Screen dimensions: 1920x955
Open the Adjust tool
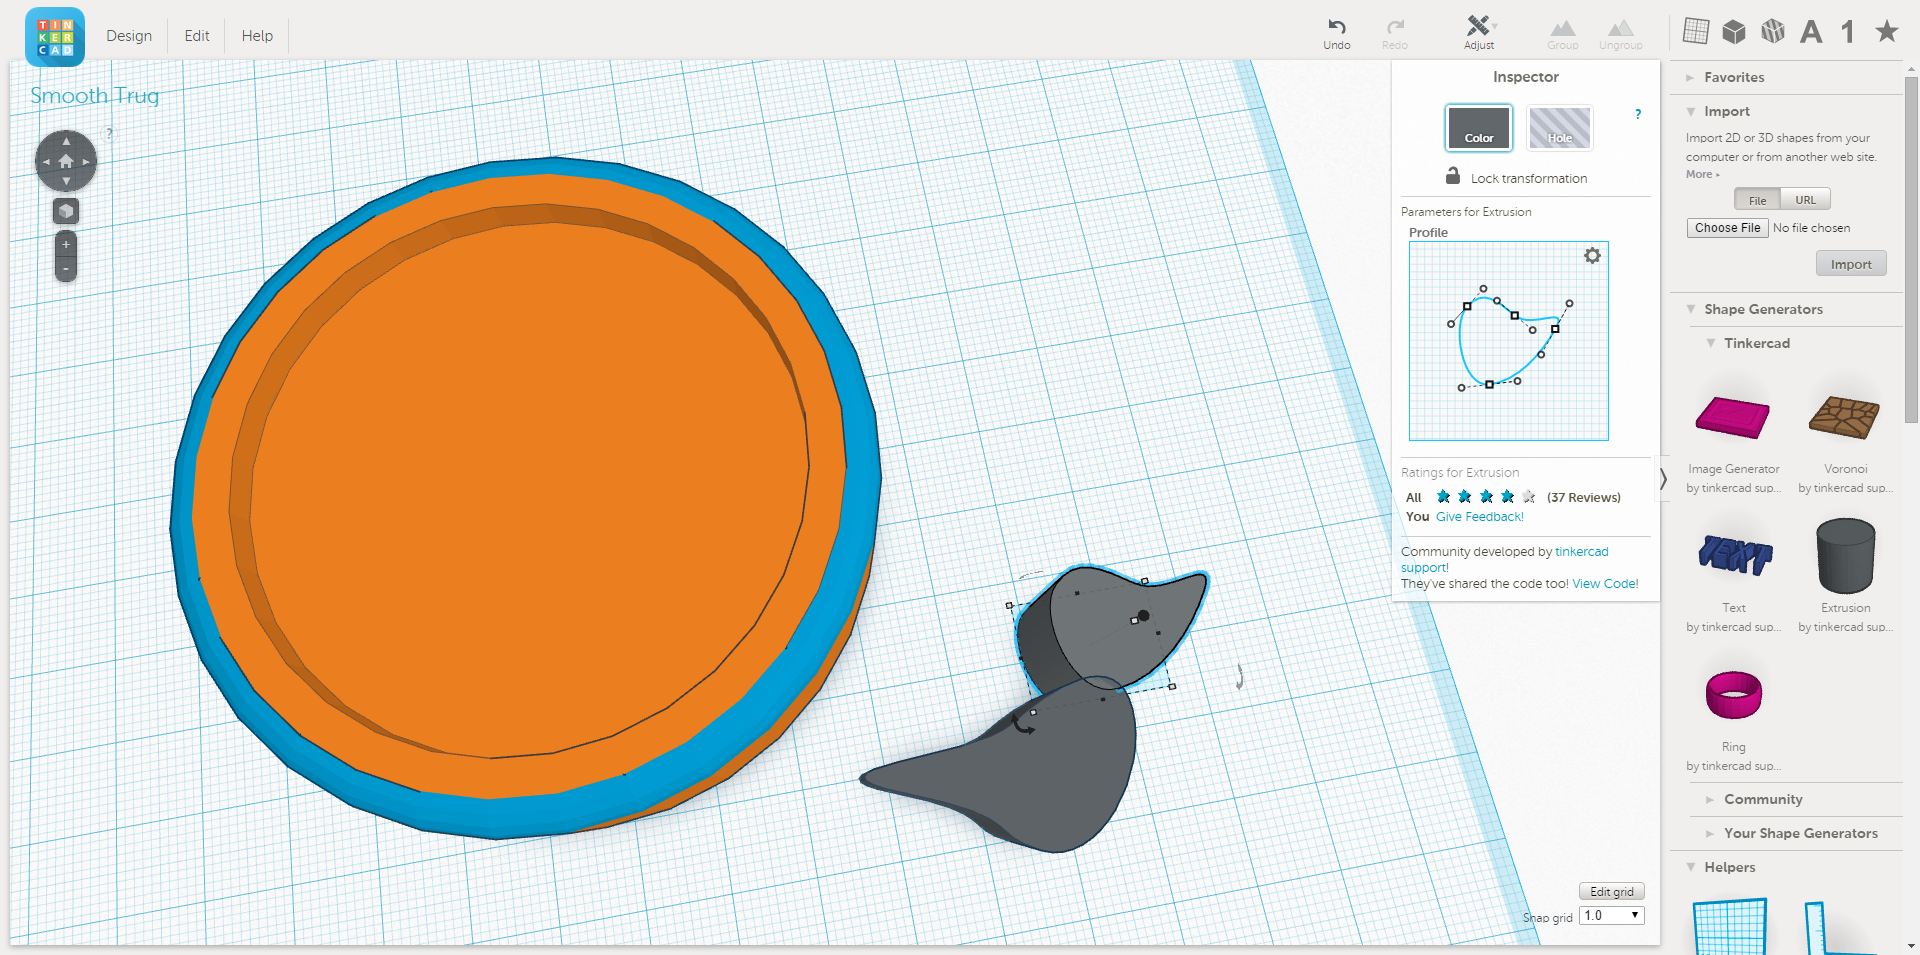click(1479, 32)
